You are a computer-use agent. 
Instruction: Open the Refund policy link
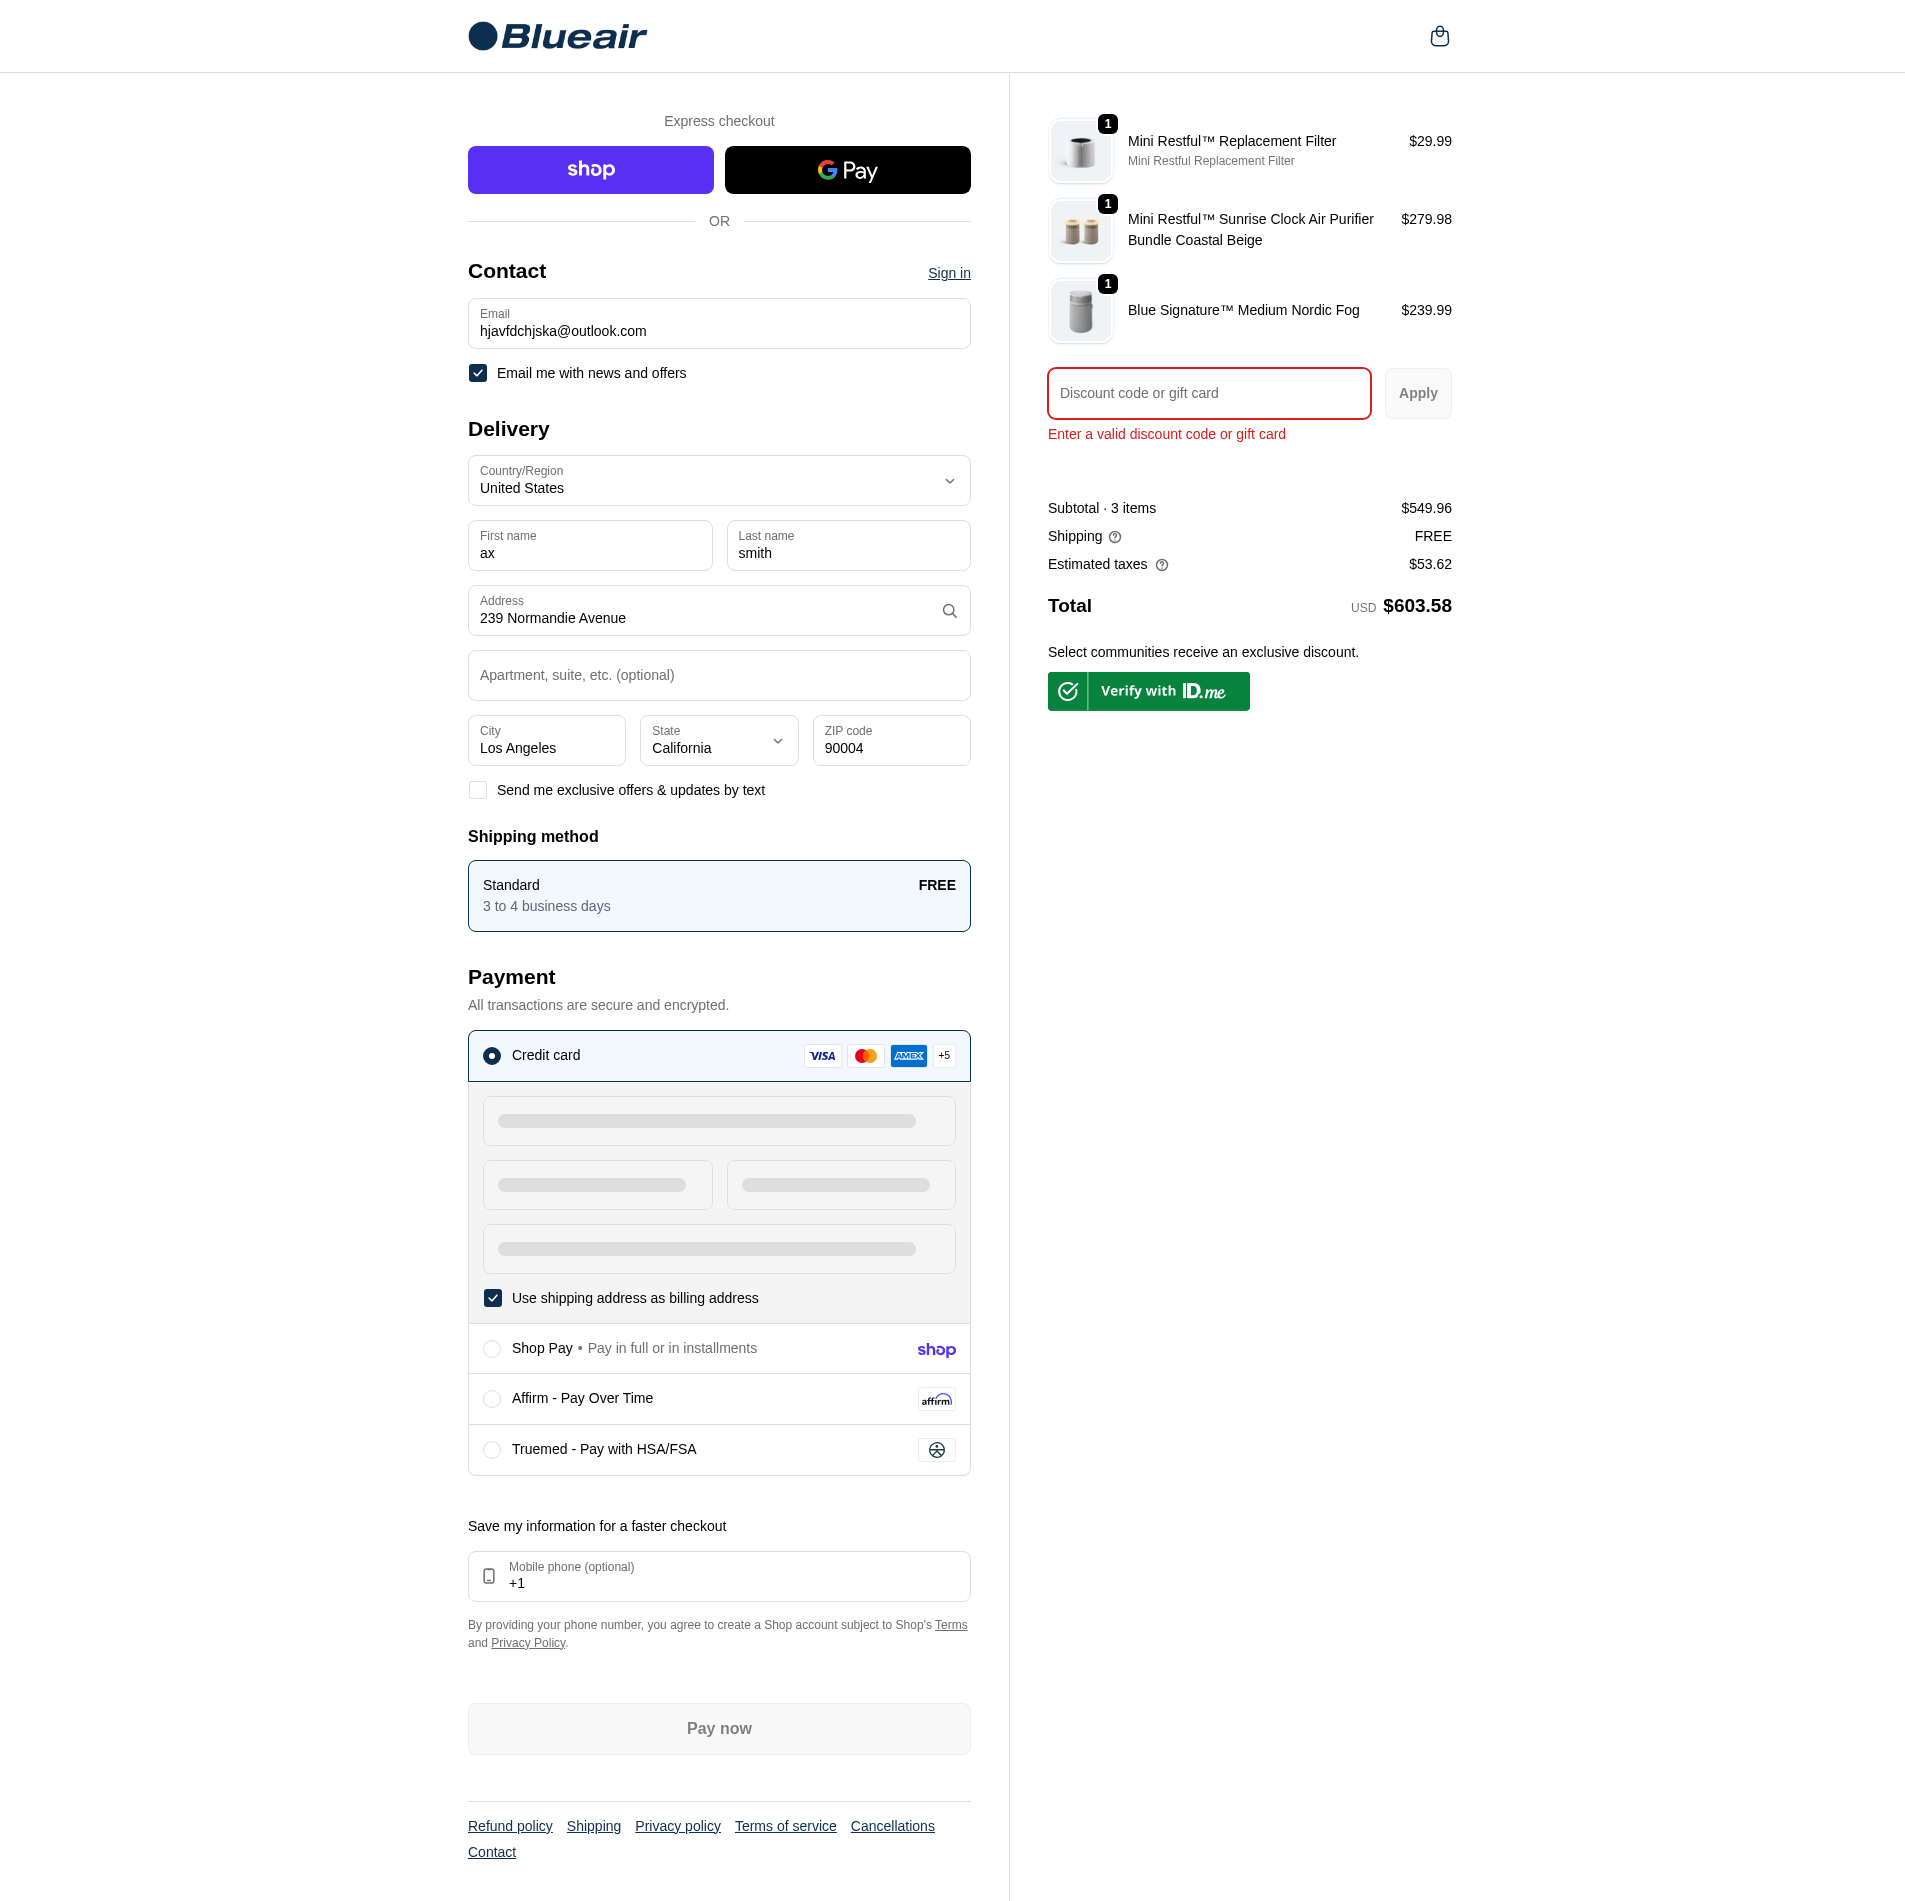tap(510, 1826)
